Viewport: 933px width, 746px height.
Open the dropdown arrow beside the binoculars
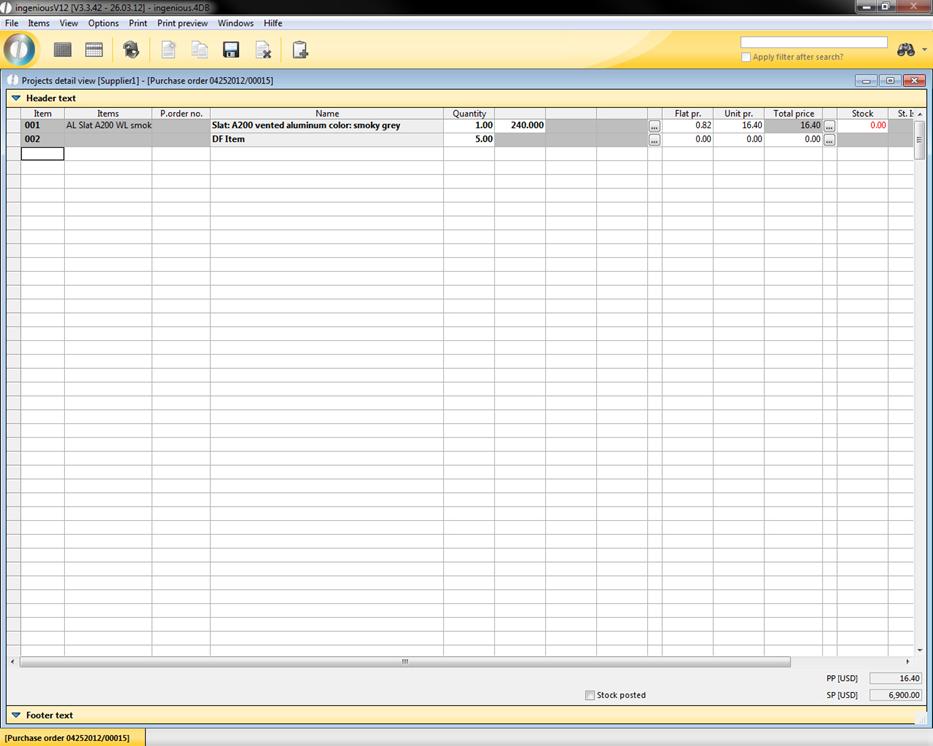(x=925, y=50)
